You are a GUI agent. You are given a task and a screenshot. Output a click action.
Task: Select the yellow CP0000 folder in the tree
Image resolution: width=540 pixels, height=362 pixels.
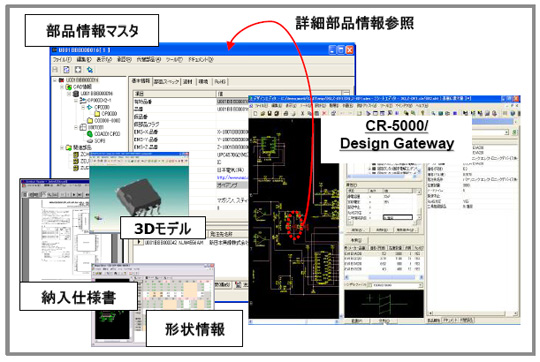97,114
